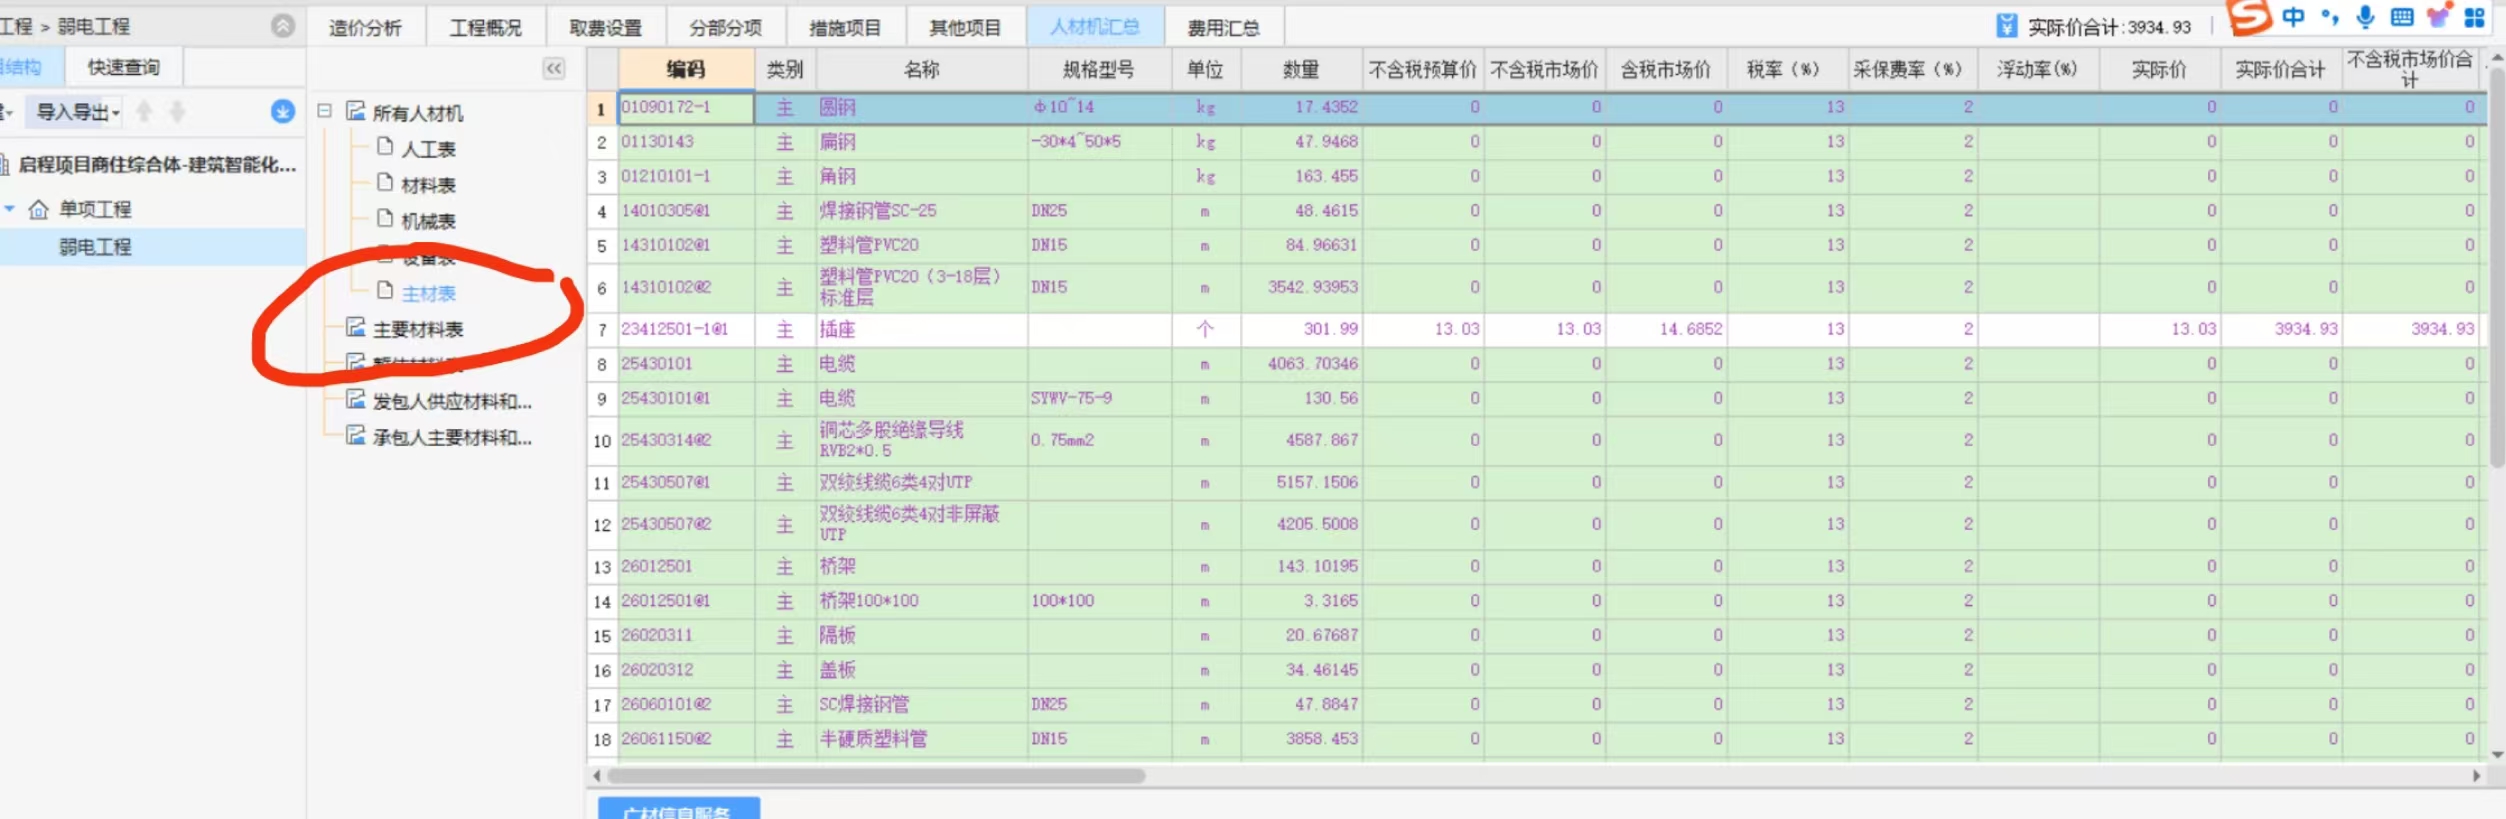Collapse the left navigation panel arrow icon
2506x819 pixels.
coord(283,26)
